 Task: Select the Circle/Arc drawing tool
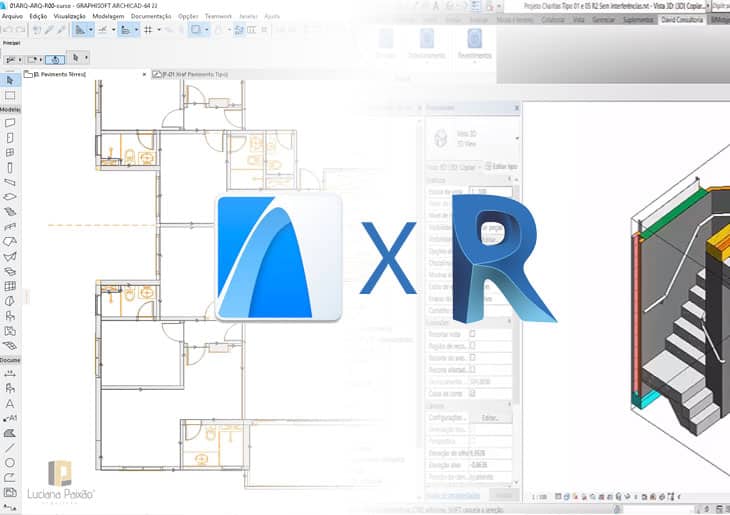click(x=10, y=462)
